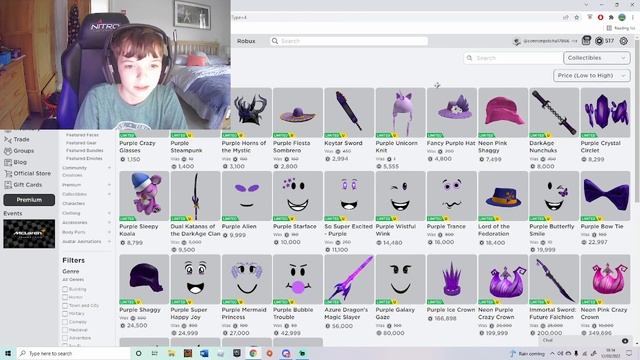Open the Purple Ice Crown item link
Screen dimensions: 640x360
coord(451,310)
